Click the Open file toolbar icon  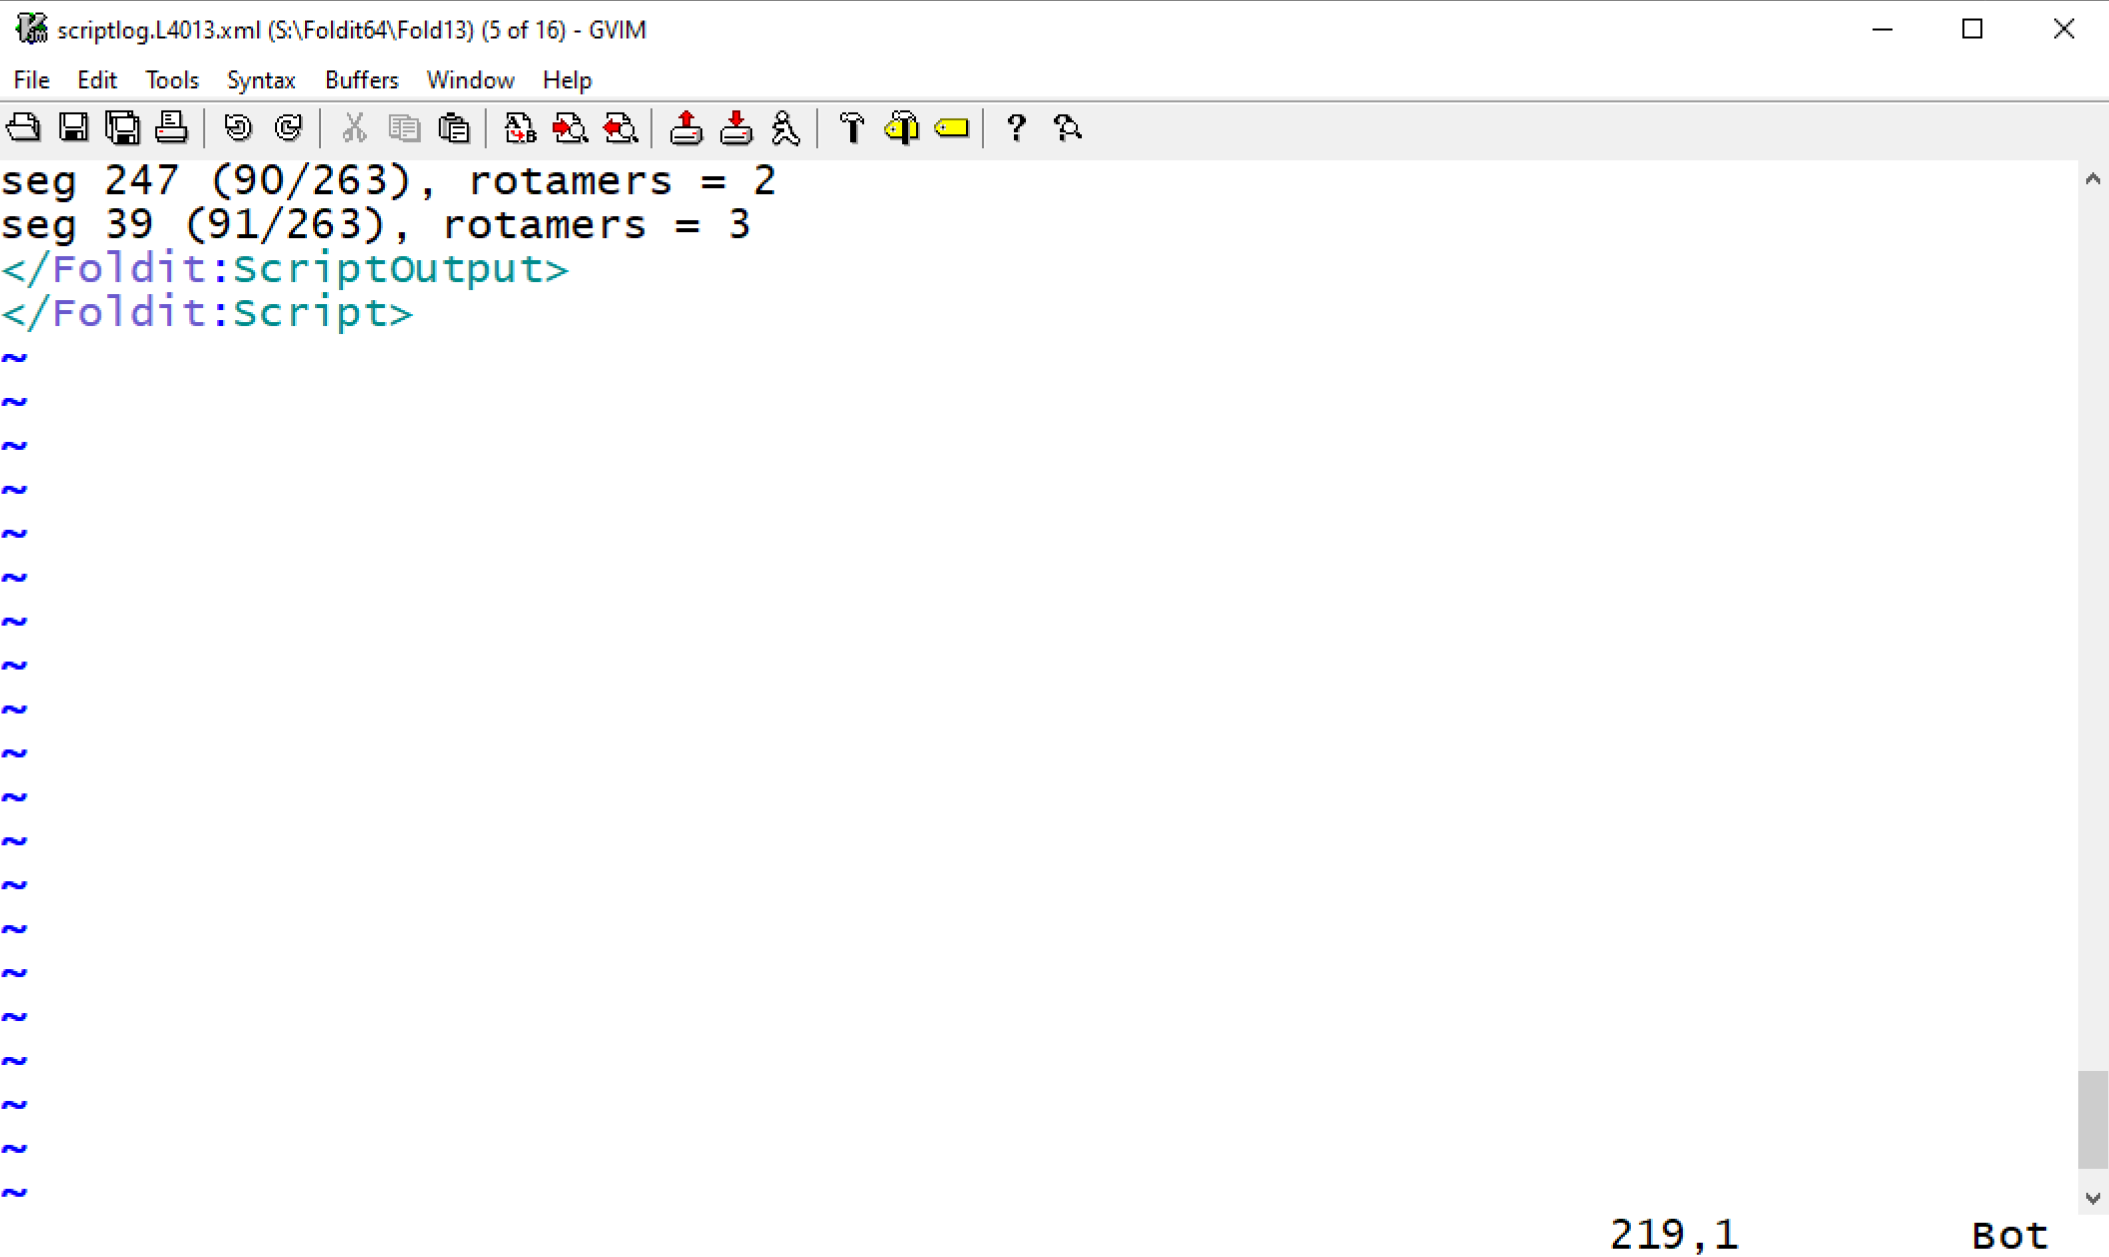pyautogui.click(x=23, y=128)
